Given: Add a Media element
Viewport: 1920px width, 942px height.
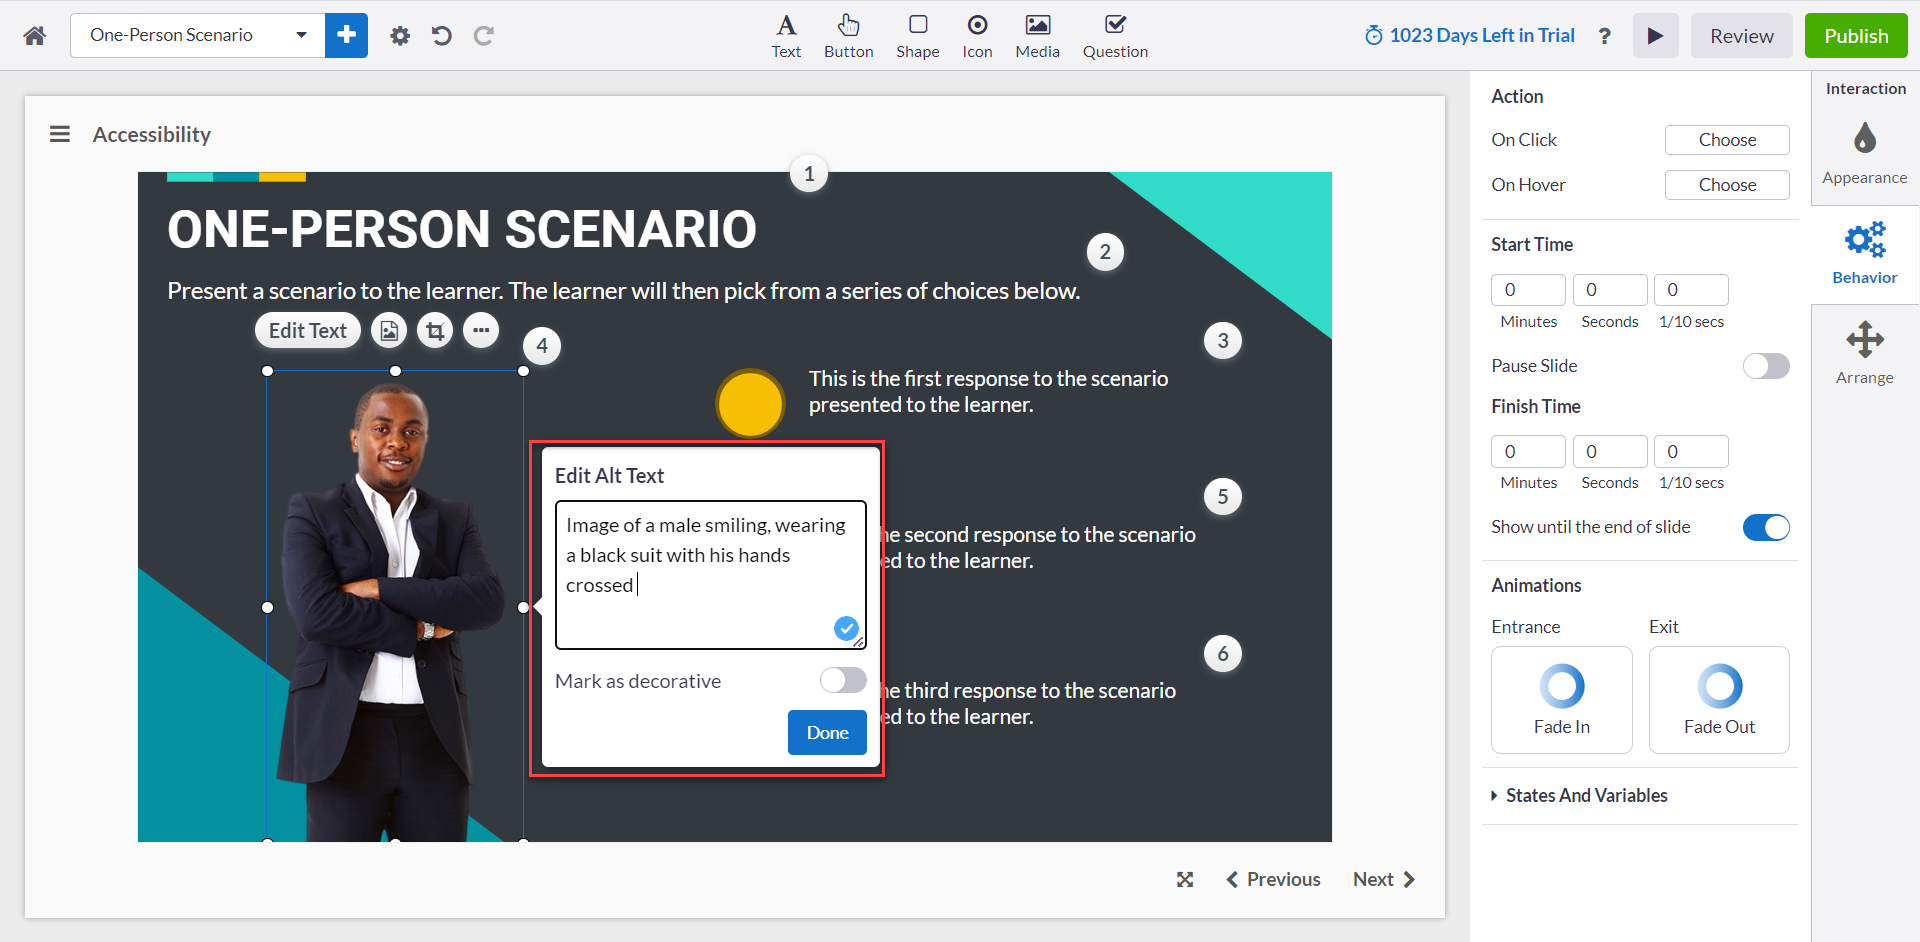Looking at the screenshot, I should 1037,36.
